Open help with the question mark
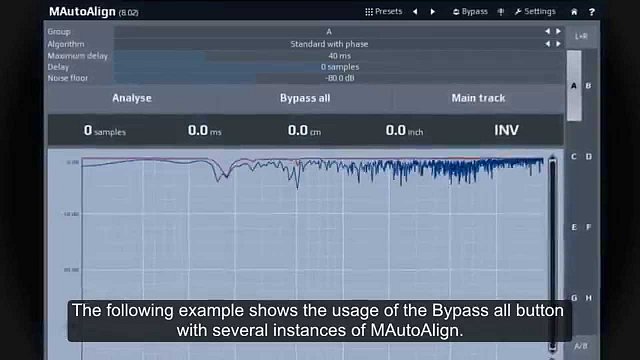Image resolution: width=640 pixels, height=360 pixels. [x=592, y=12]
